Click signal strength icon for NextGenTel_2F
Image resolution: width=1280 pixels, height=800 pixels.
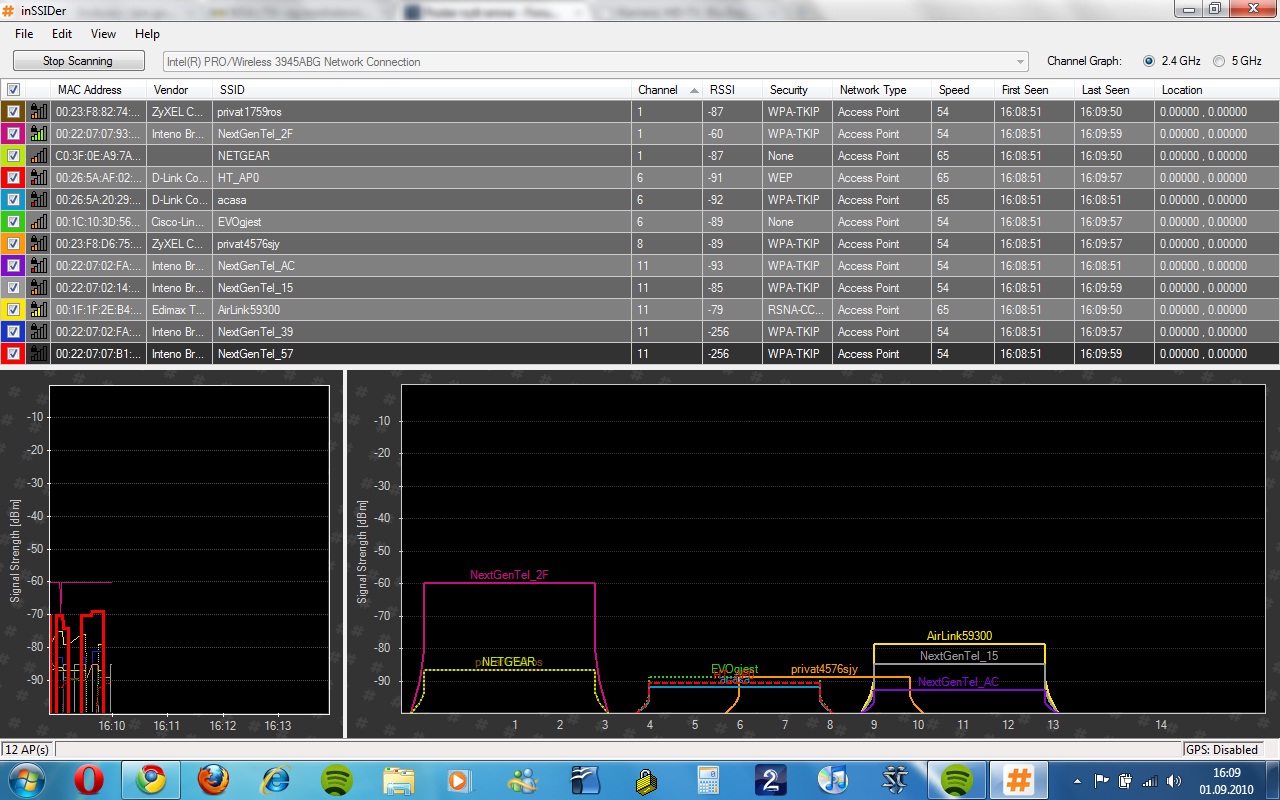(x=39, y=134)
